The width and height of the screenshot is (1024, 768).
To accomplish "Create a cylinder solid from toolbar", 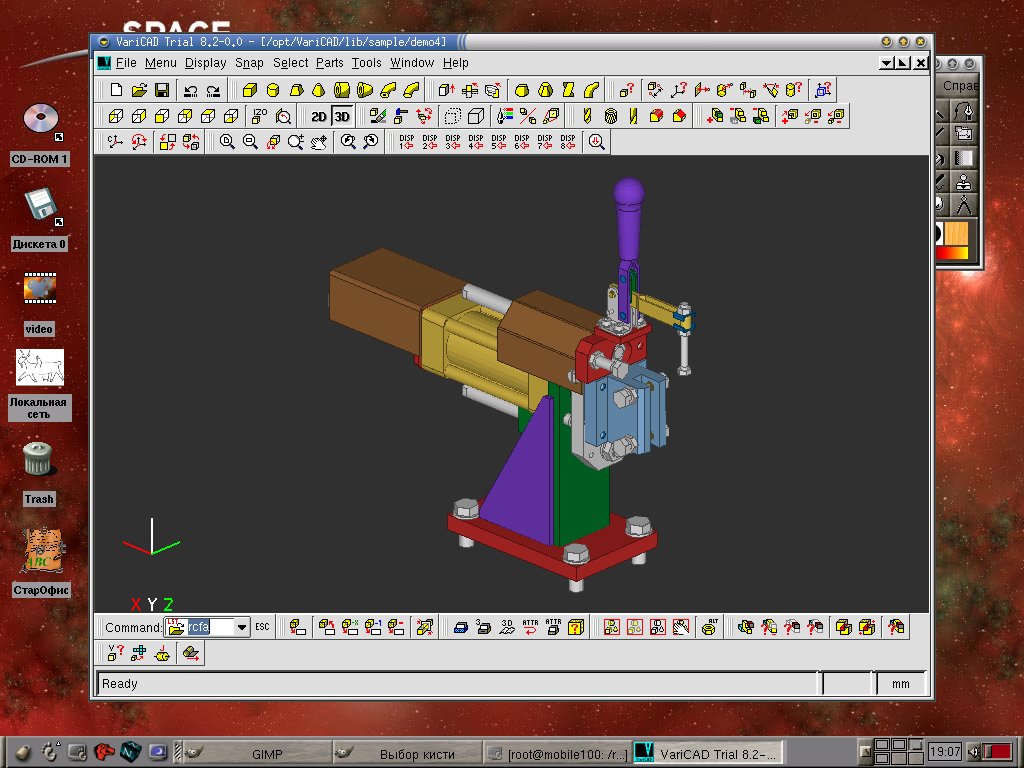I will (x=272, y=90).
